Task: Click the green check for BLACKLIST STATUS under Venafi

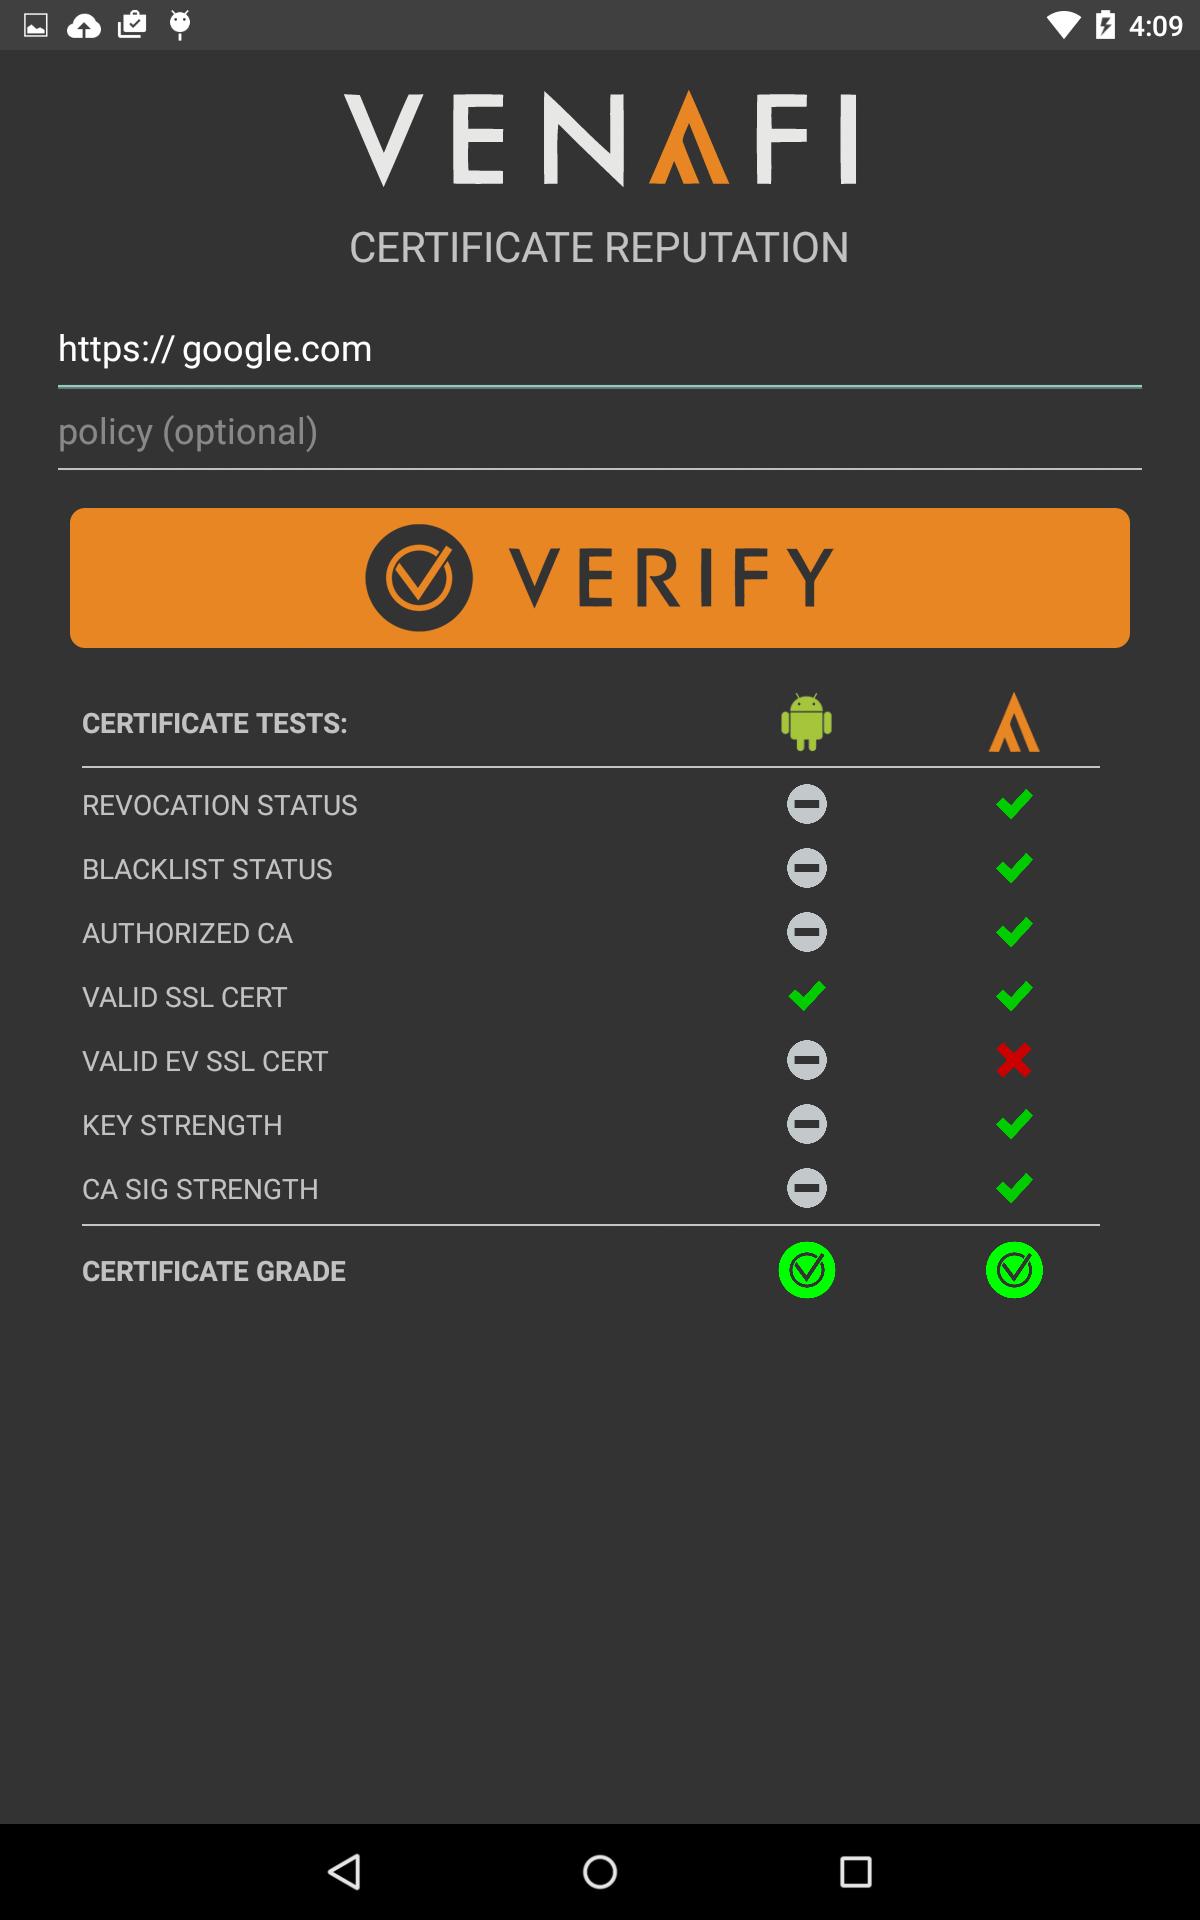Action: coord(1014,867)
